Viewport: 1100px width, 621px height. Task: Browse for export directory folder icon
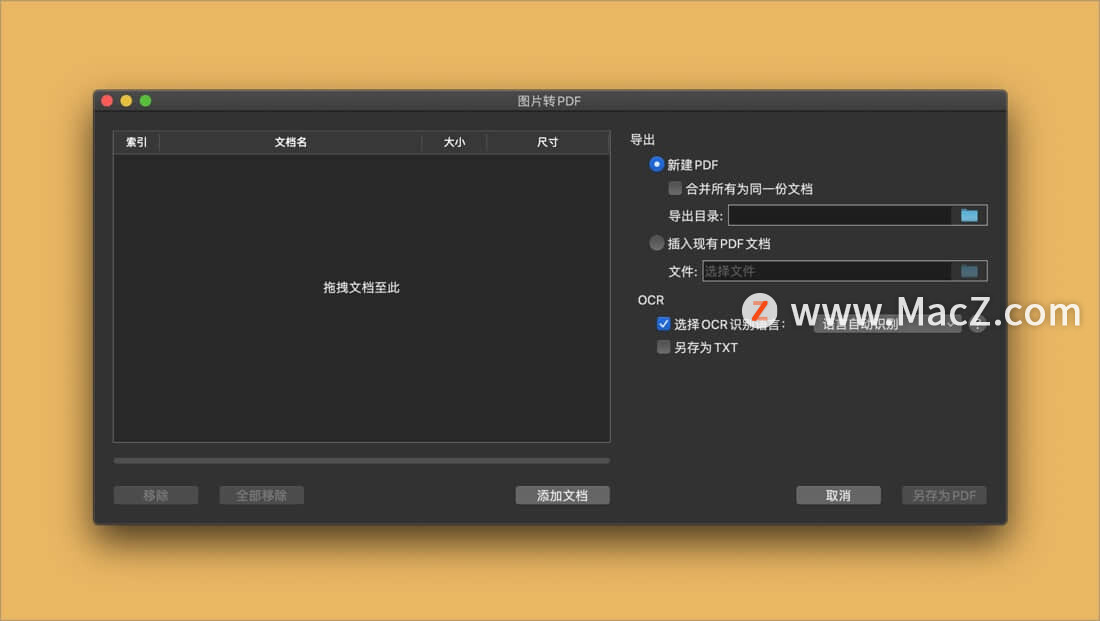point(969,215)
